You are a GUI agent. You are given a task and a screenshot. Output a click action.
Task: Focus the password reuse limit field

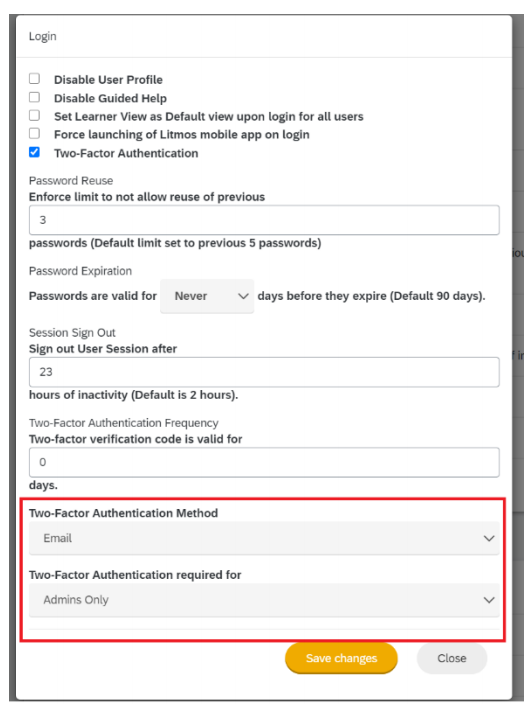tap(264, 220)
